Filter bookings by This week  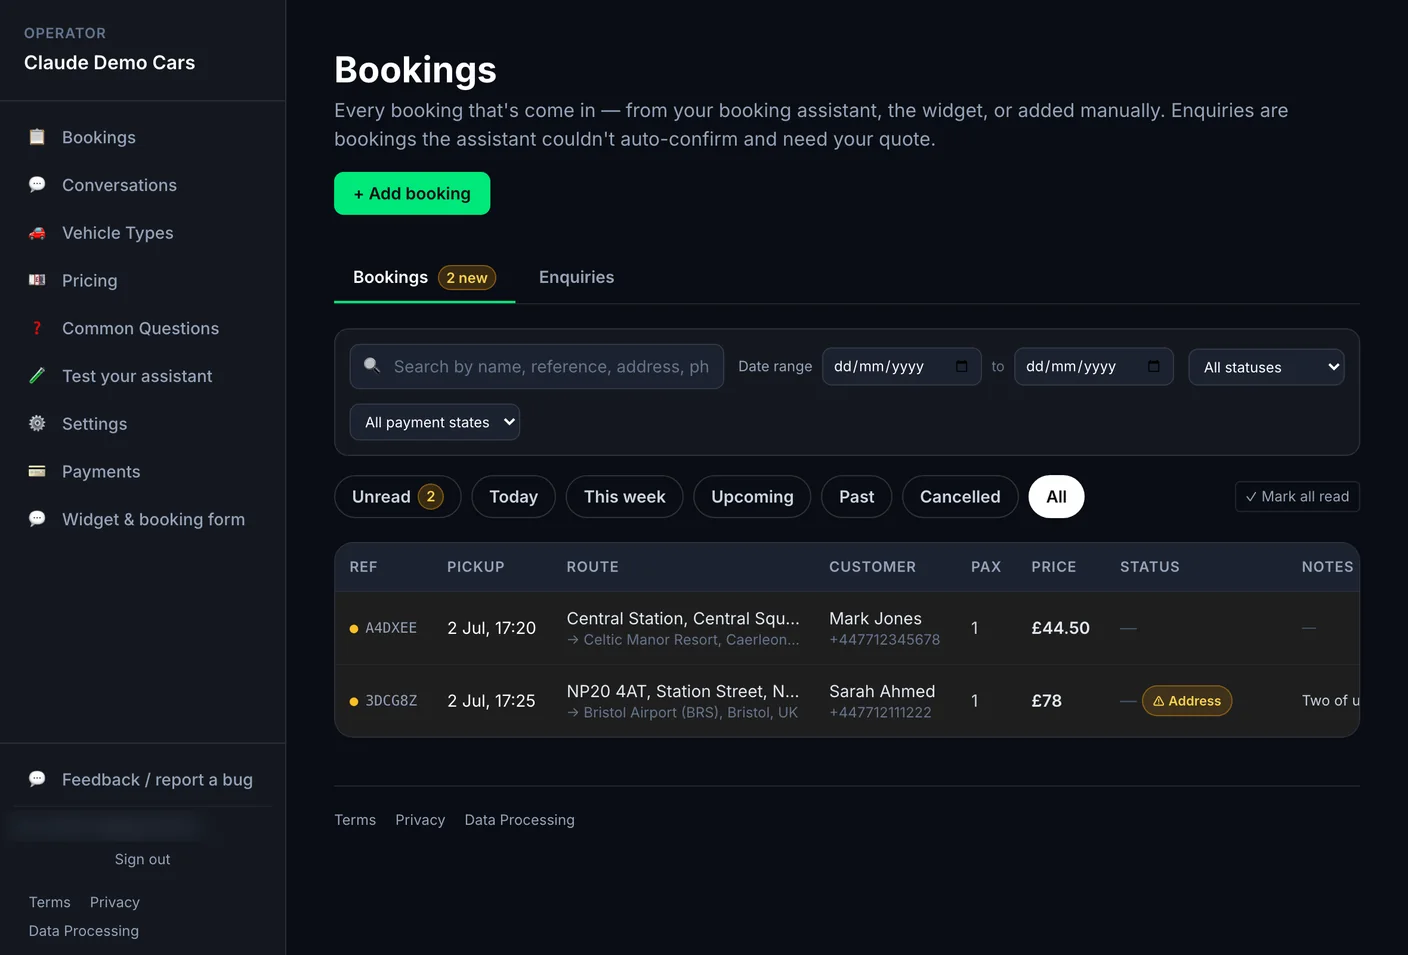(624, 497)
